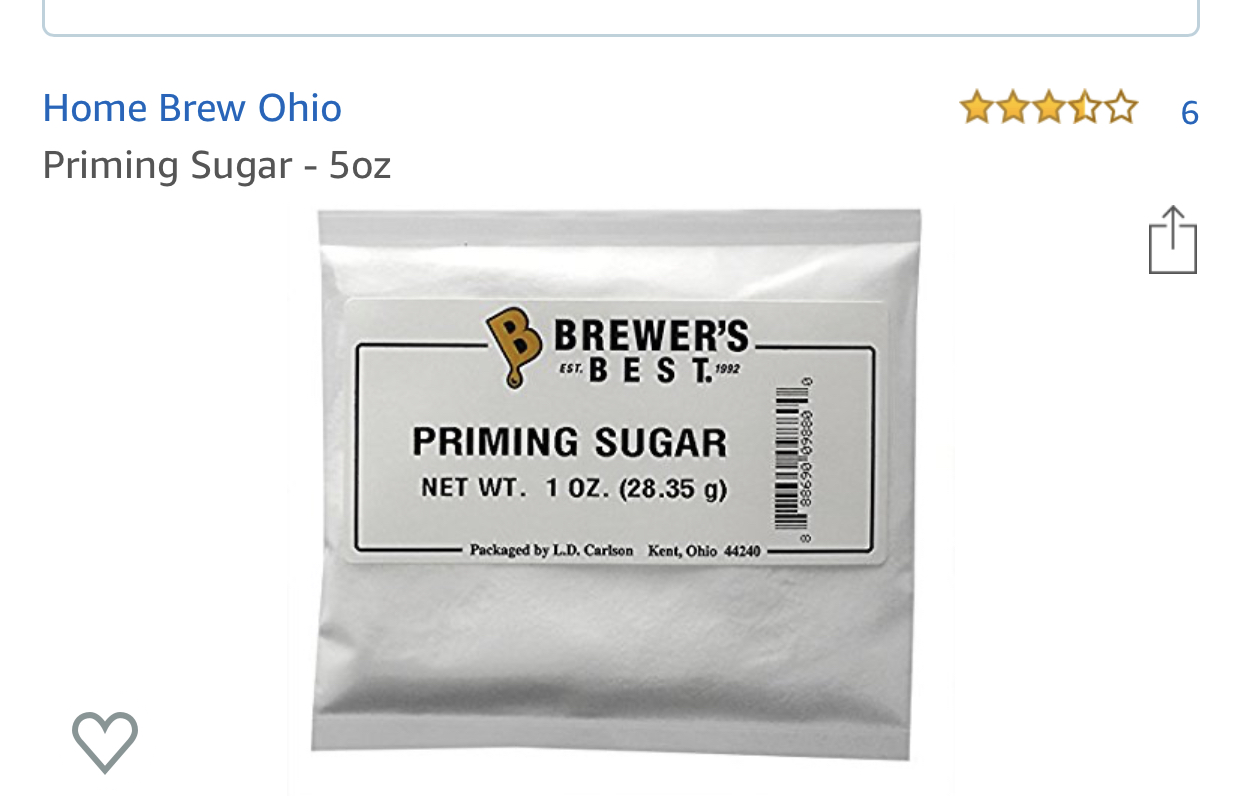Open the Home Brew Ohio brand link
1242x796 pixels.
(192, 108)
